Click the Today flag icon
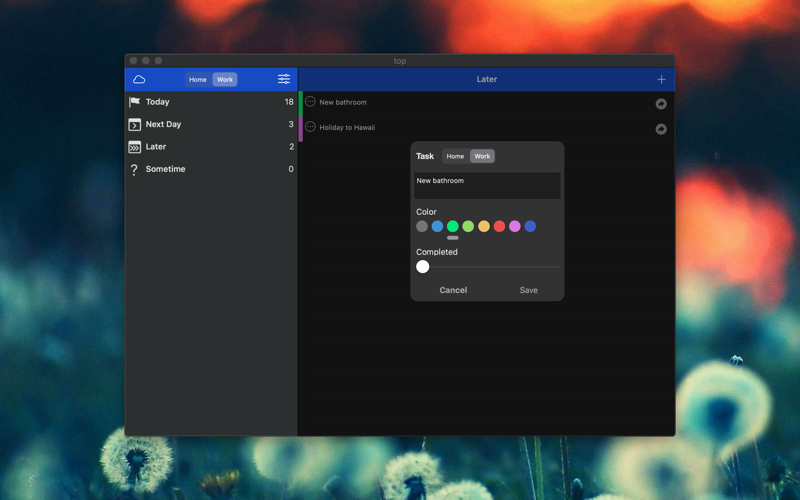800x500 pixels. click(x=134, y=102)
